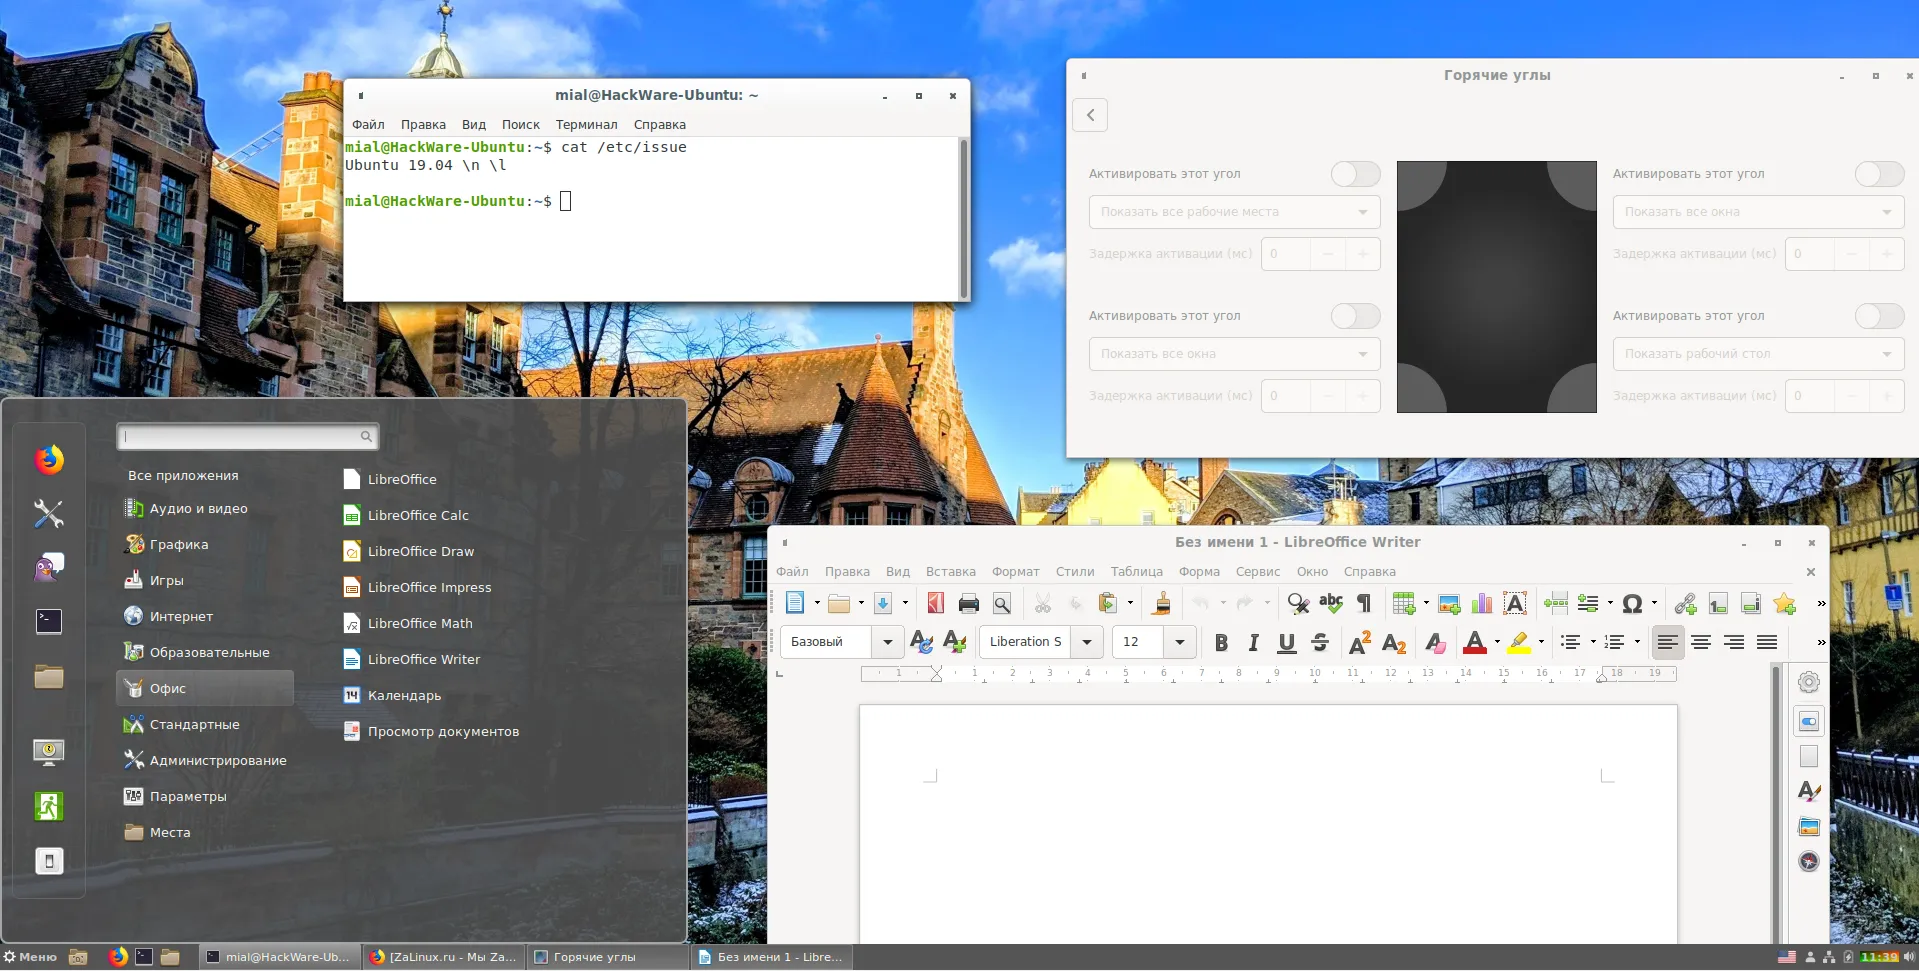This screenshot has height=971, width=1919.
Task: Expand font name dropdown Liberation S
Action: point(1087,642)
